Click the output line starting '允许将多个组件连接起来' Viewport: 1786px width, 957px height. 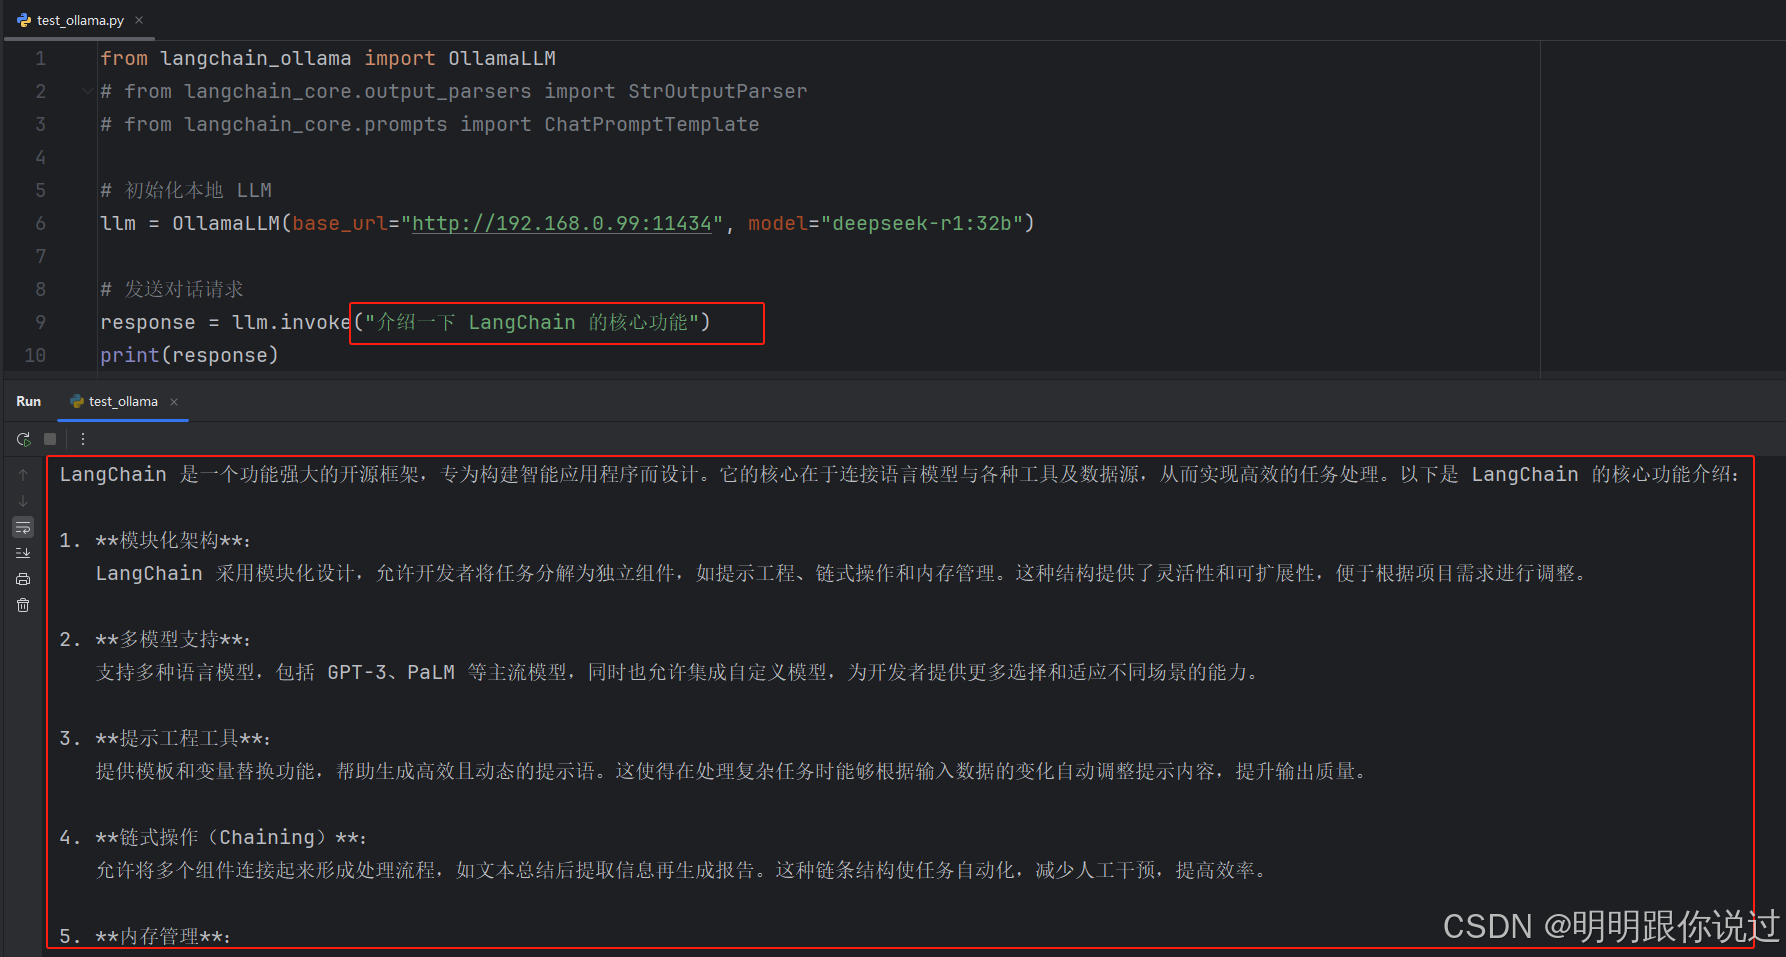click(x=683, y=870)
